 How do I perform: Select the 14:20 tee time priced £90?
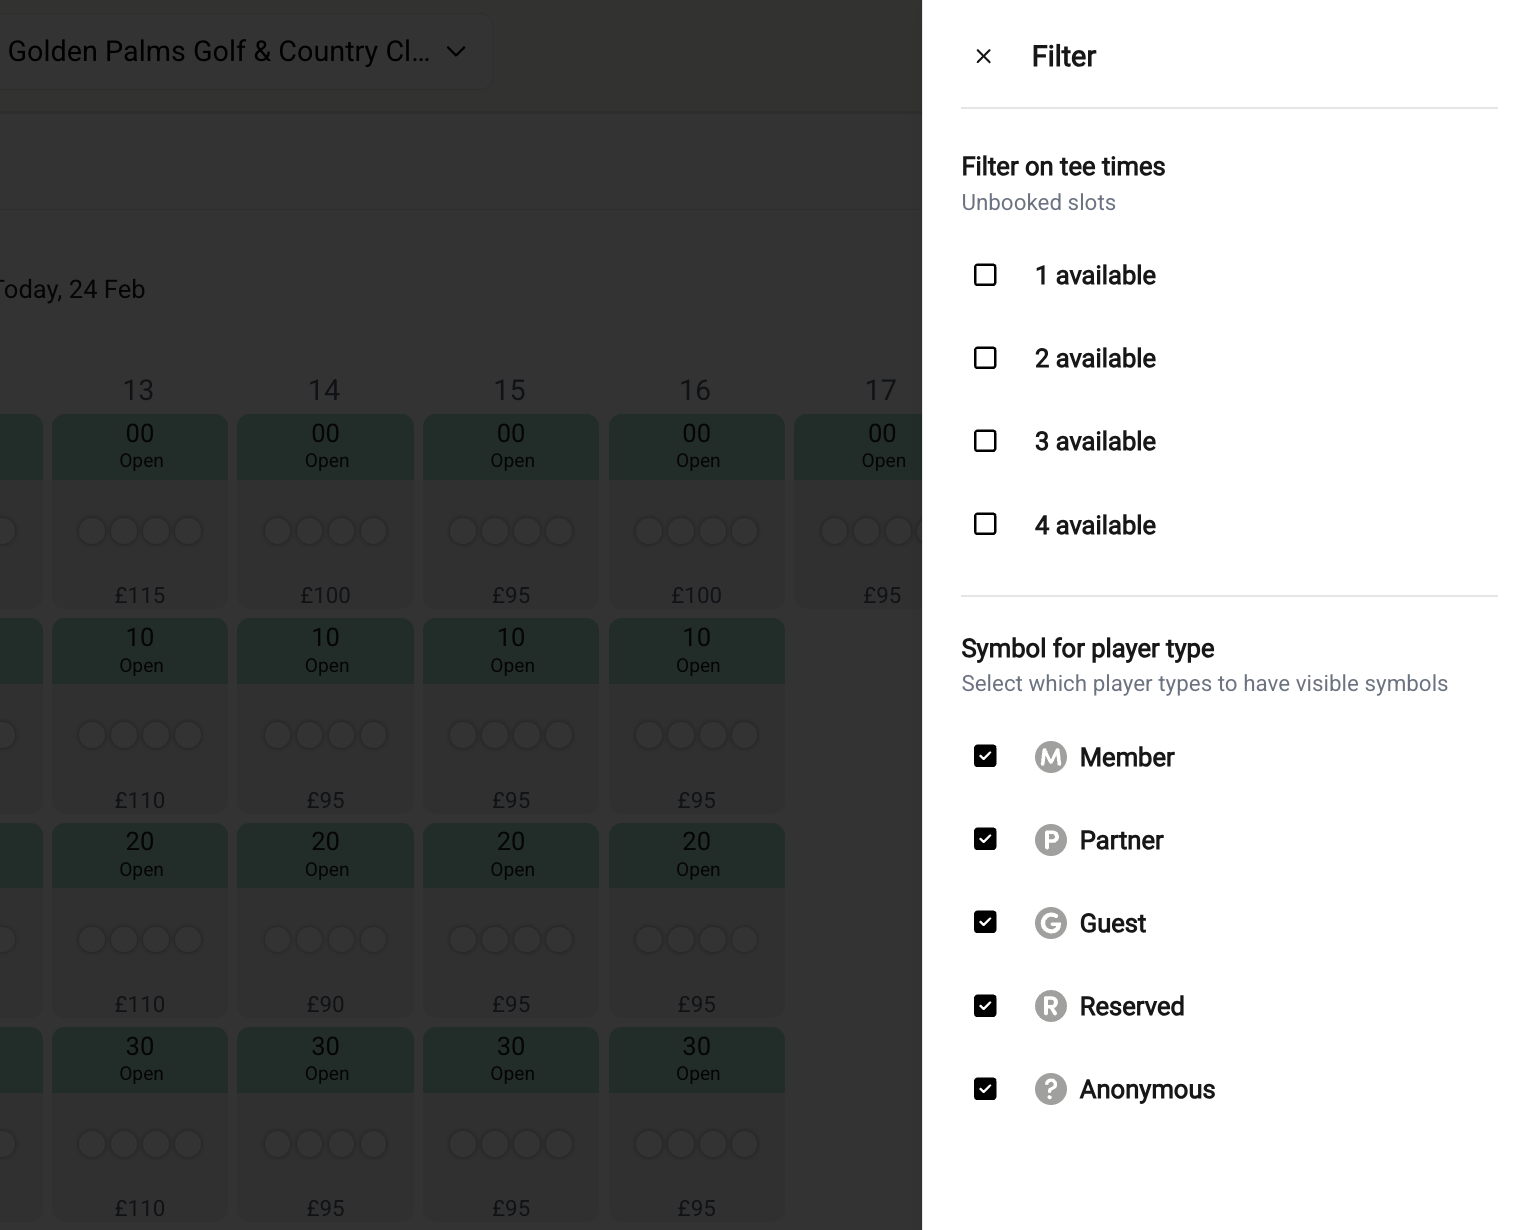coord(325,920)
